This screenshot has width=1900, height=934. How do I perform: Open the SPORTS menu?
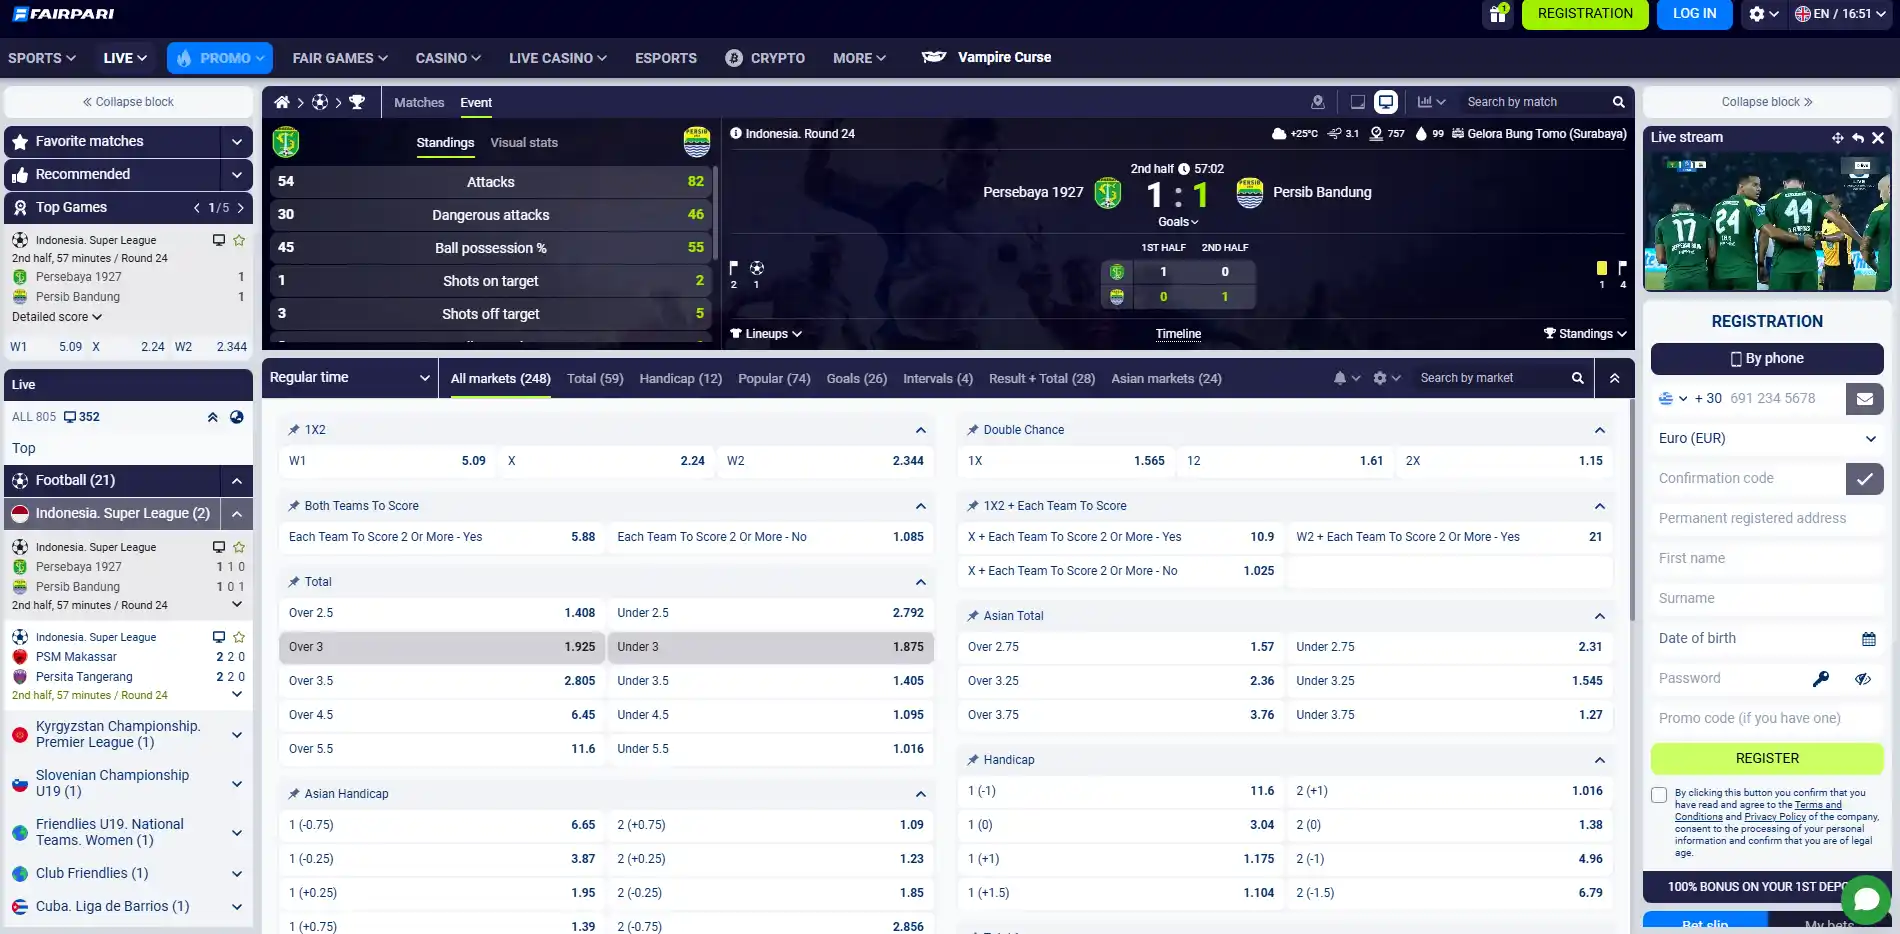coord(42,58)
